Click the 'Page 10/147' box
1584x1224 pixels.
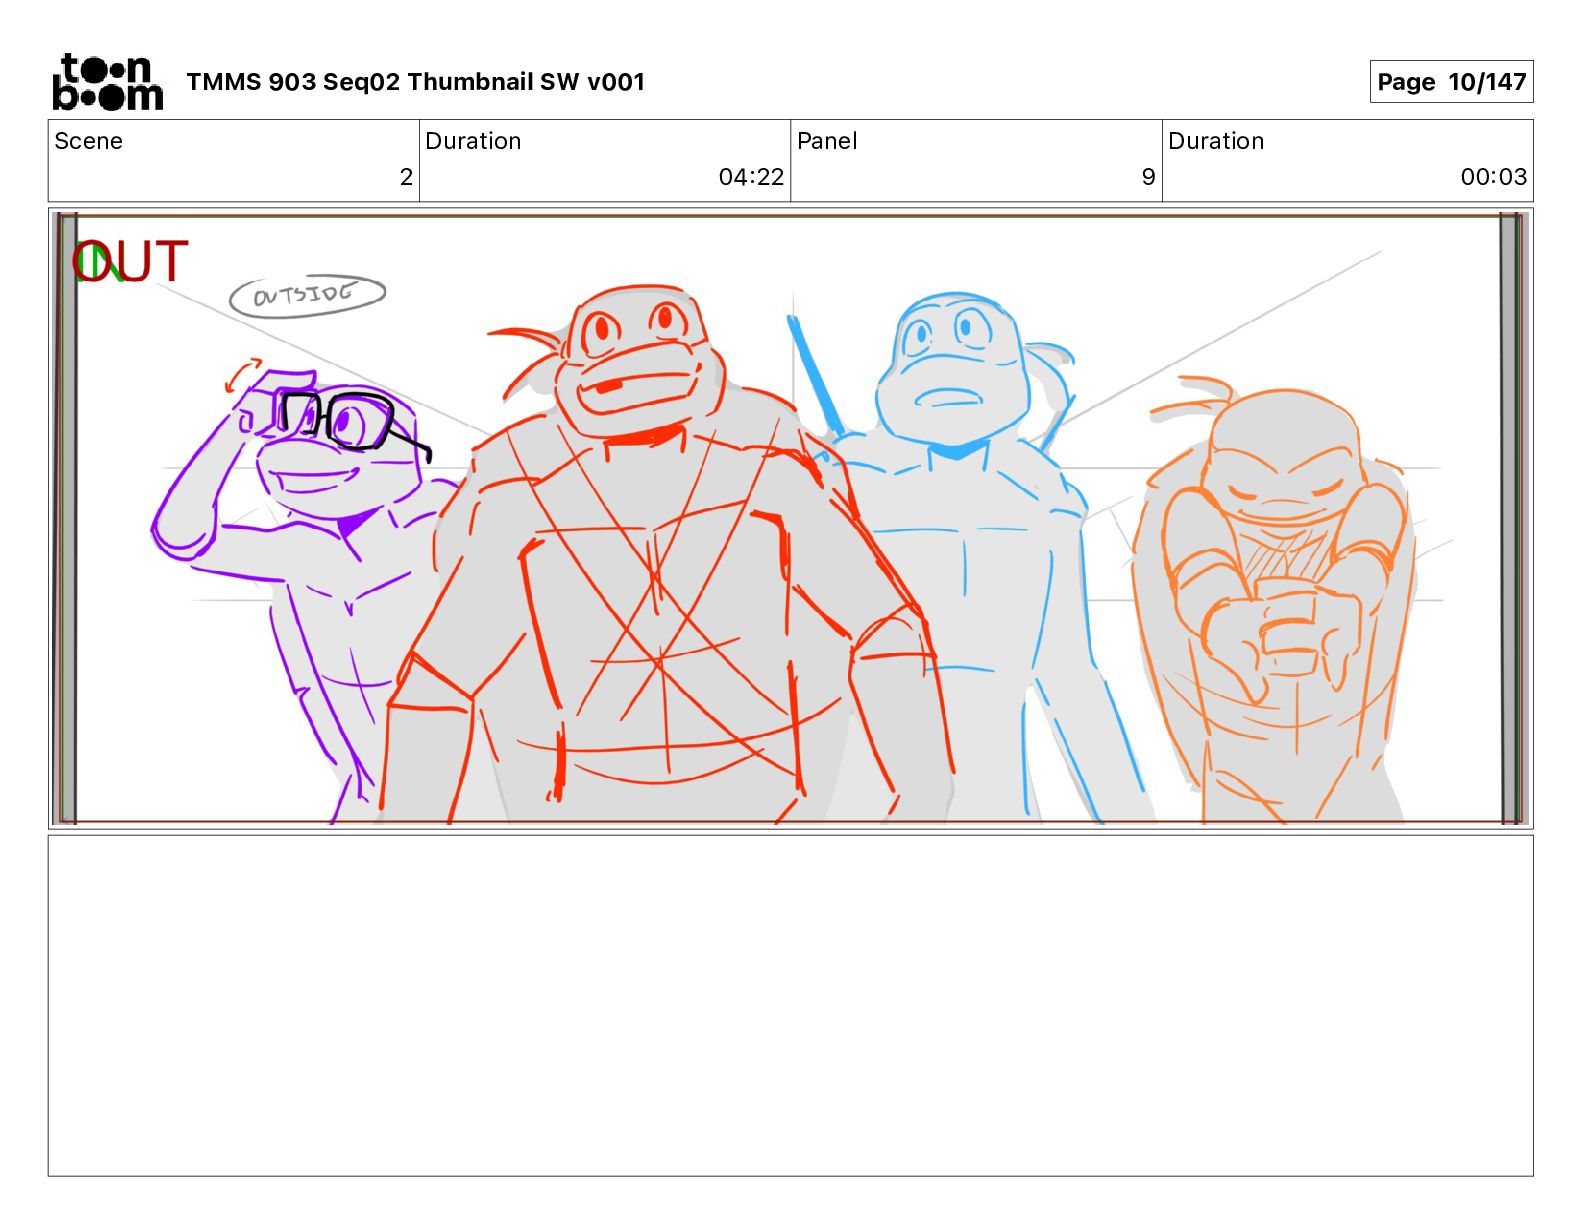pos(1451,82)
